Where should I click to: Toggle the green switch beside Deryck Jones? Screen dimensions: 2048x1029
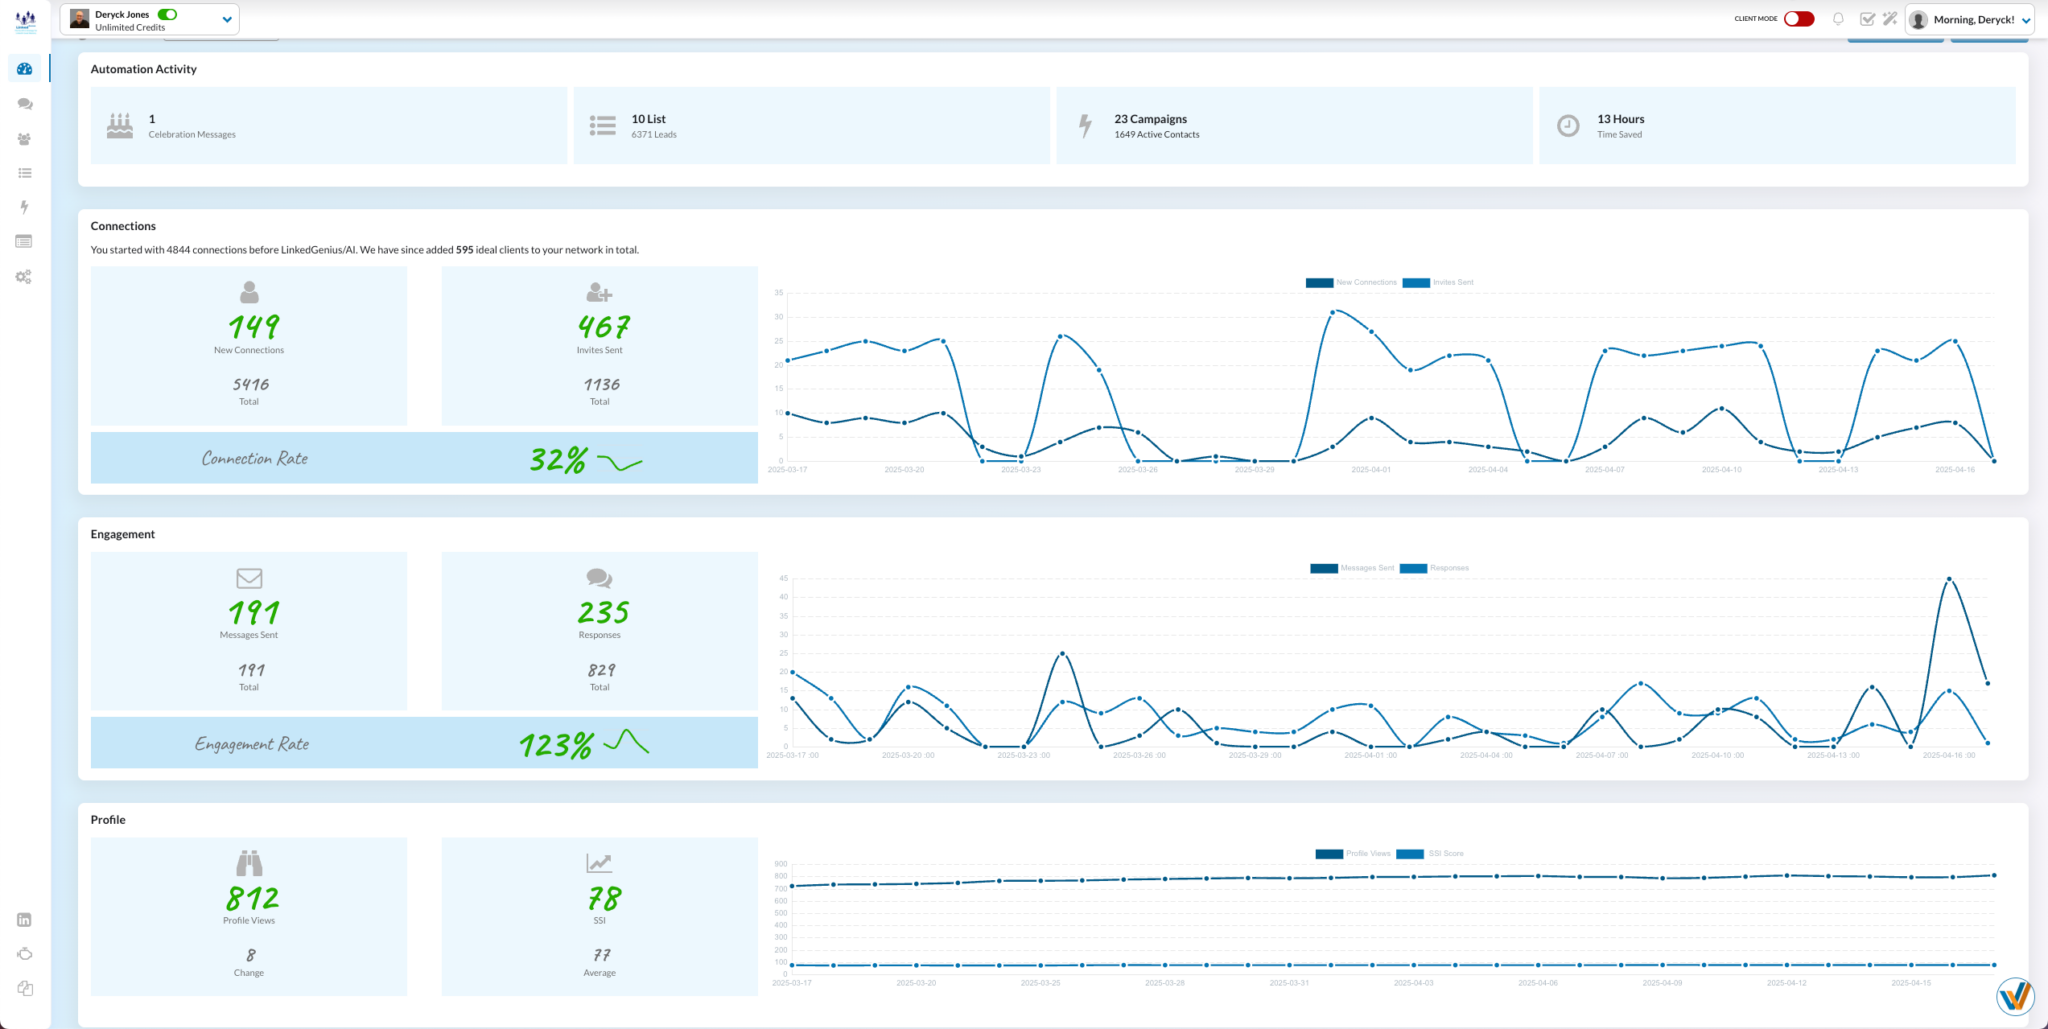point(168,14)
